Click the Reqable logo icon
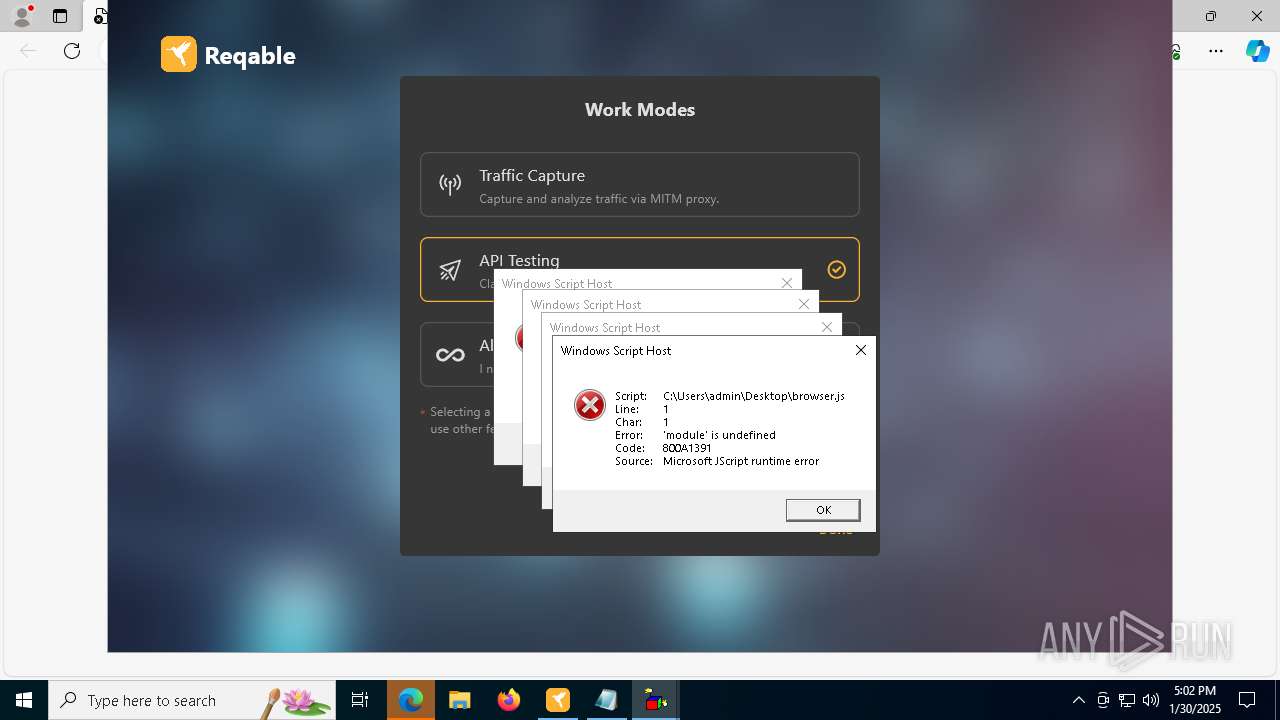This screenshot has width=1280, height=720. (179, 54)
